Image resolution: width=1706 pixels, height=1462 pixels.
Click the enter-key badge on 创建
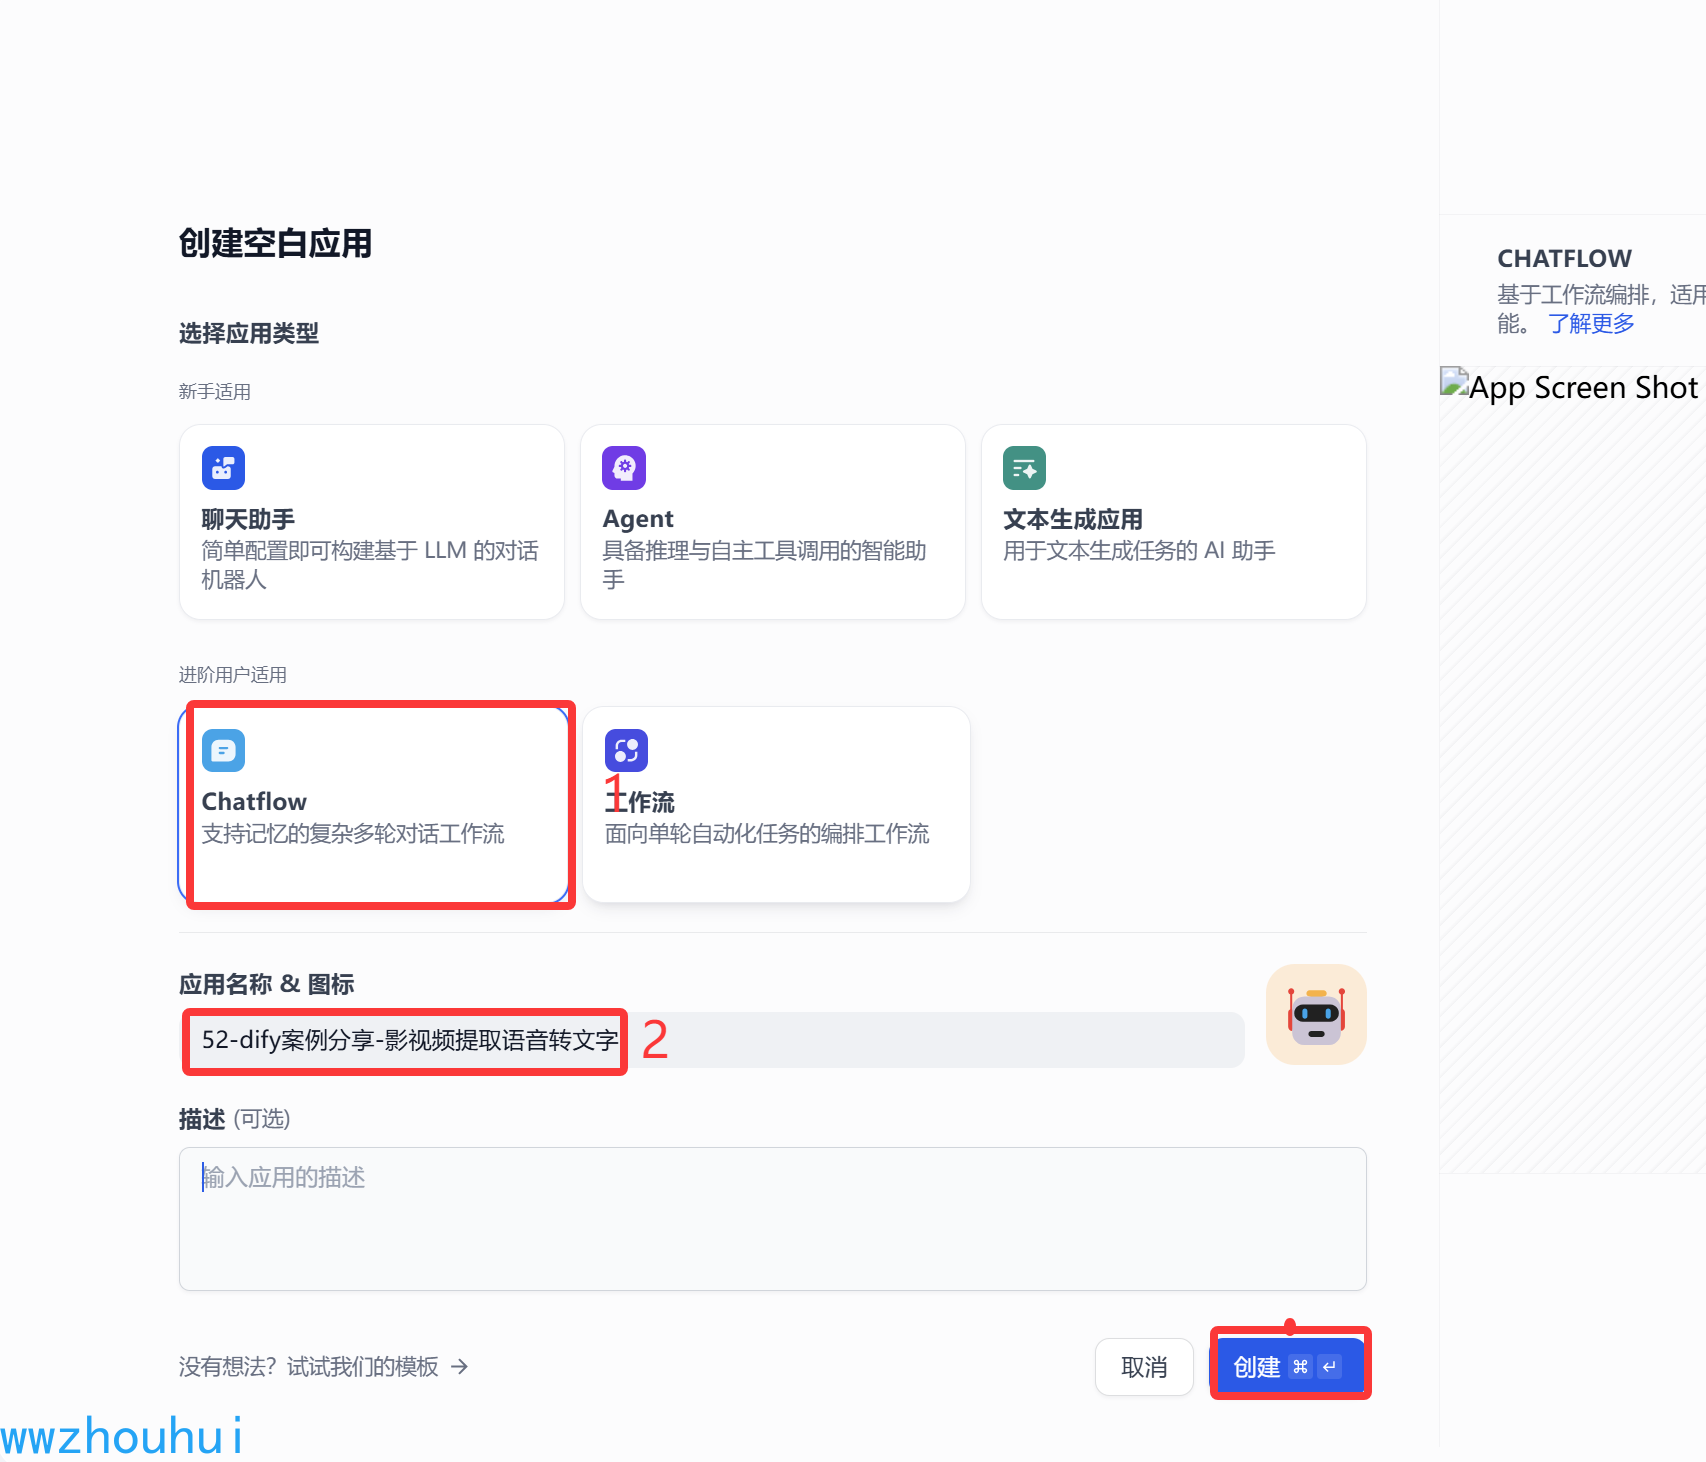click(x=1329, y=1367)
